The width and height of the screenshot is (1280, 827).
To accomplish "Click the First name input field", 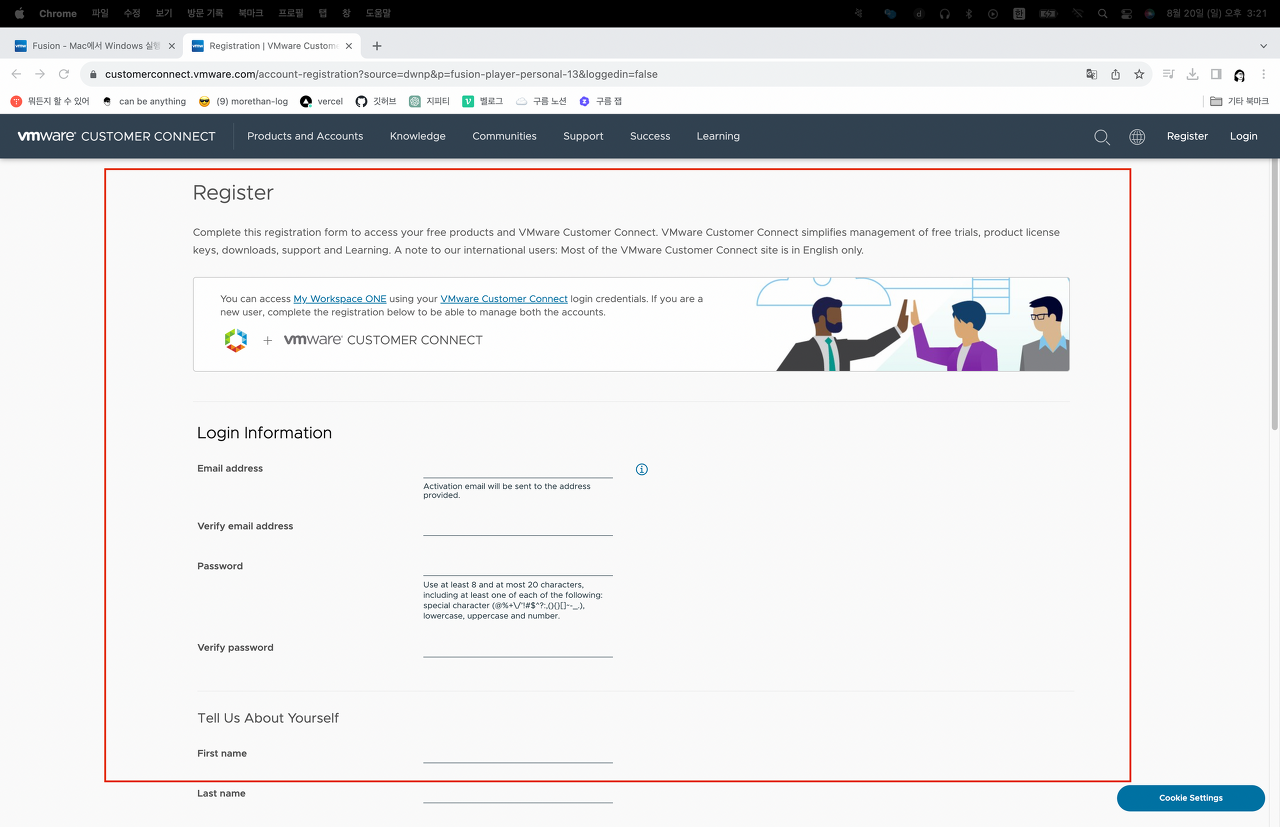I will pos(518,753).
